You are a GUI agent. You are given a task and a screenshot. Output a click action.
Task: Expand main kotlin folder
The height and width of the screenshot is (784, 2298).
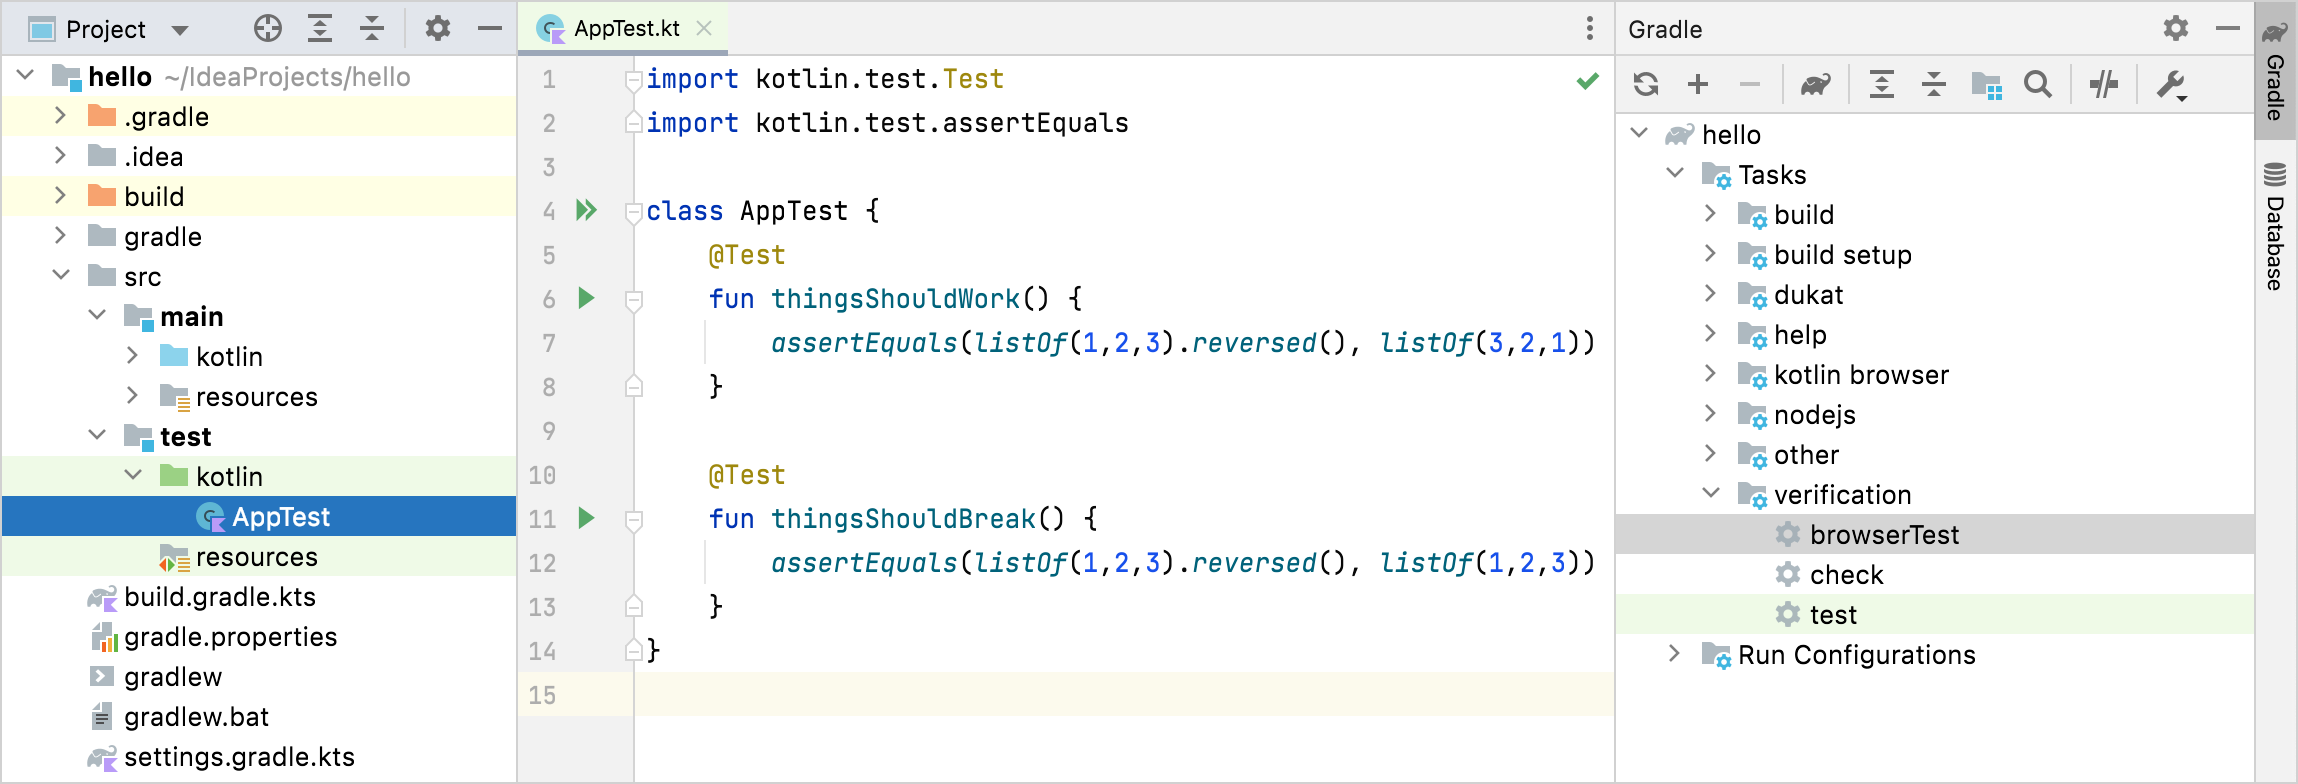pos(133,355)
